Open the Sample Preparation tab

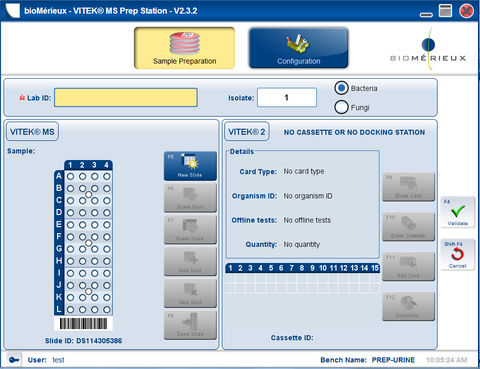point(184,48)
